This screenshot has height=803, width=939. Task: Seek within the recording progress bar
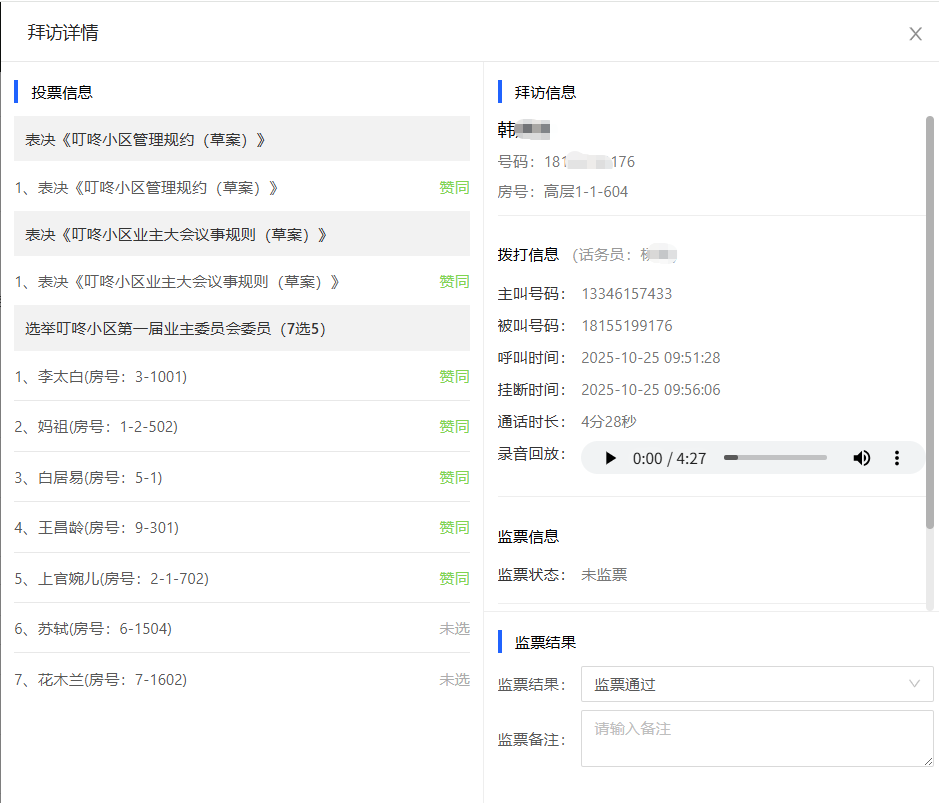[x=775, y=458]
